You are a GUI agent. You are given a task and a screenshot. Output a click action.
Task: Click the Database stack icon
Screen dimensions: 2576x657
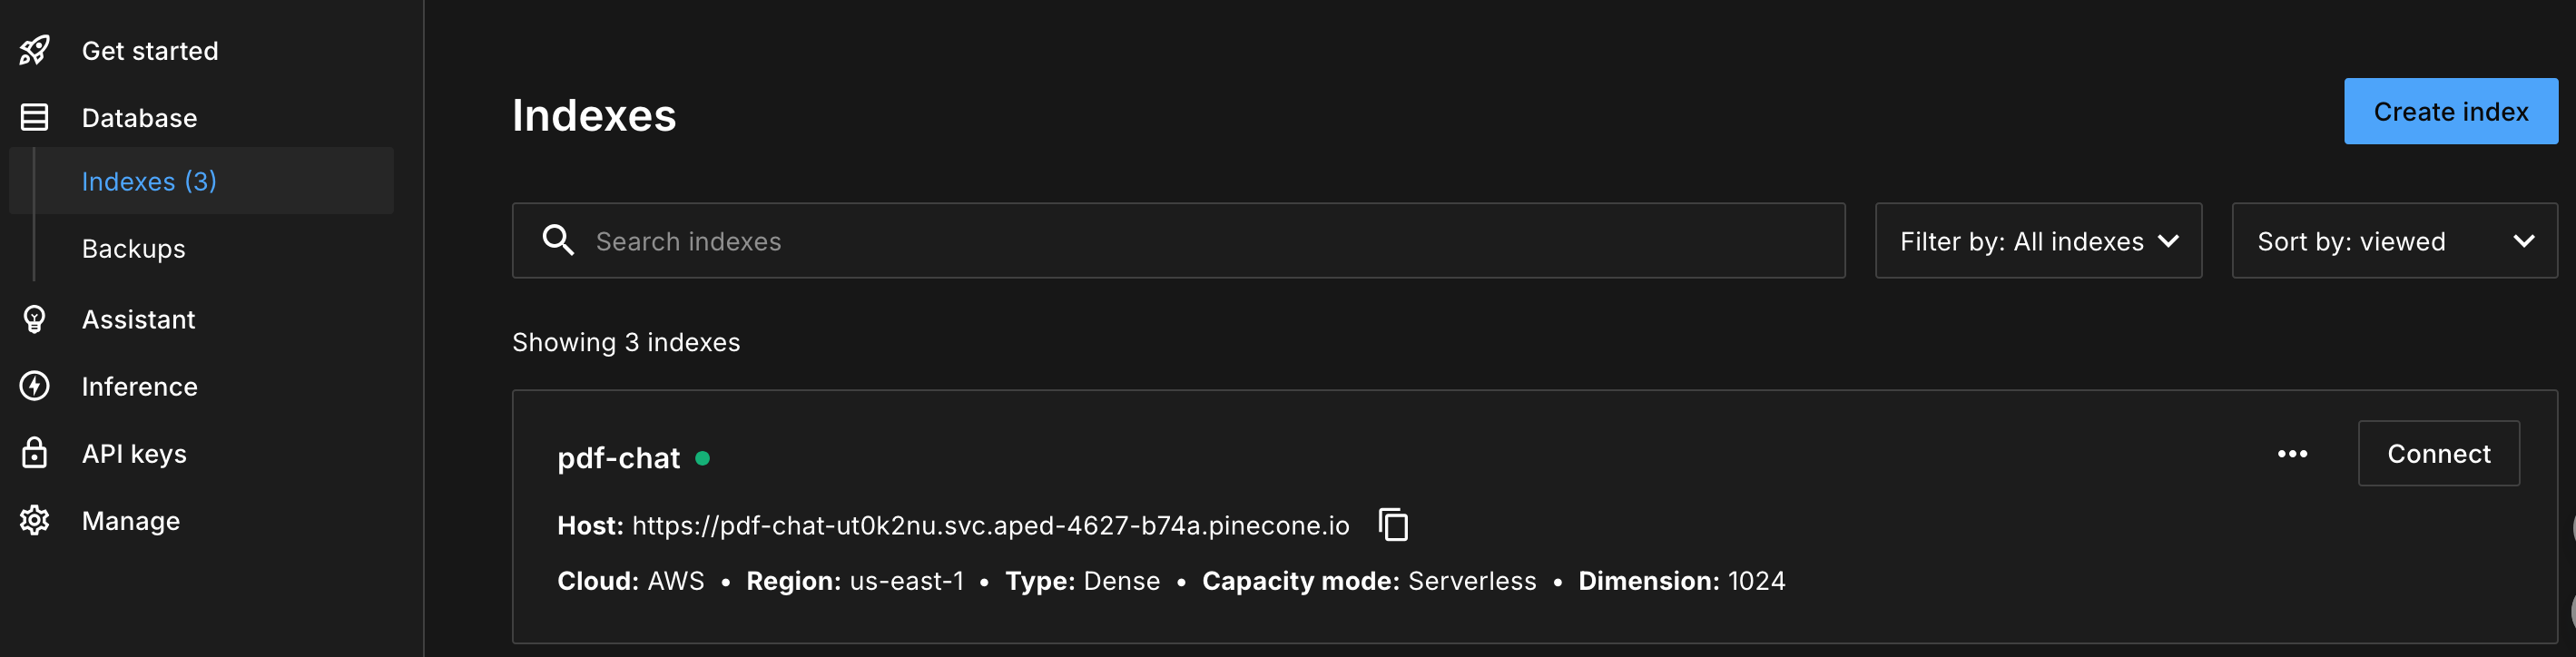coord(35,117)
